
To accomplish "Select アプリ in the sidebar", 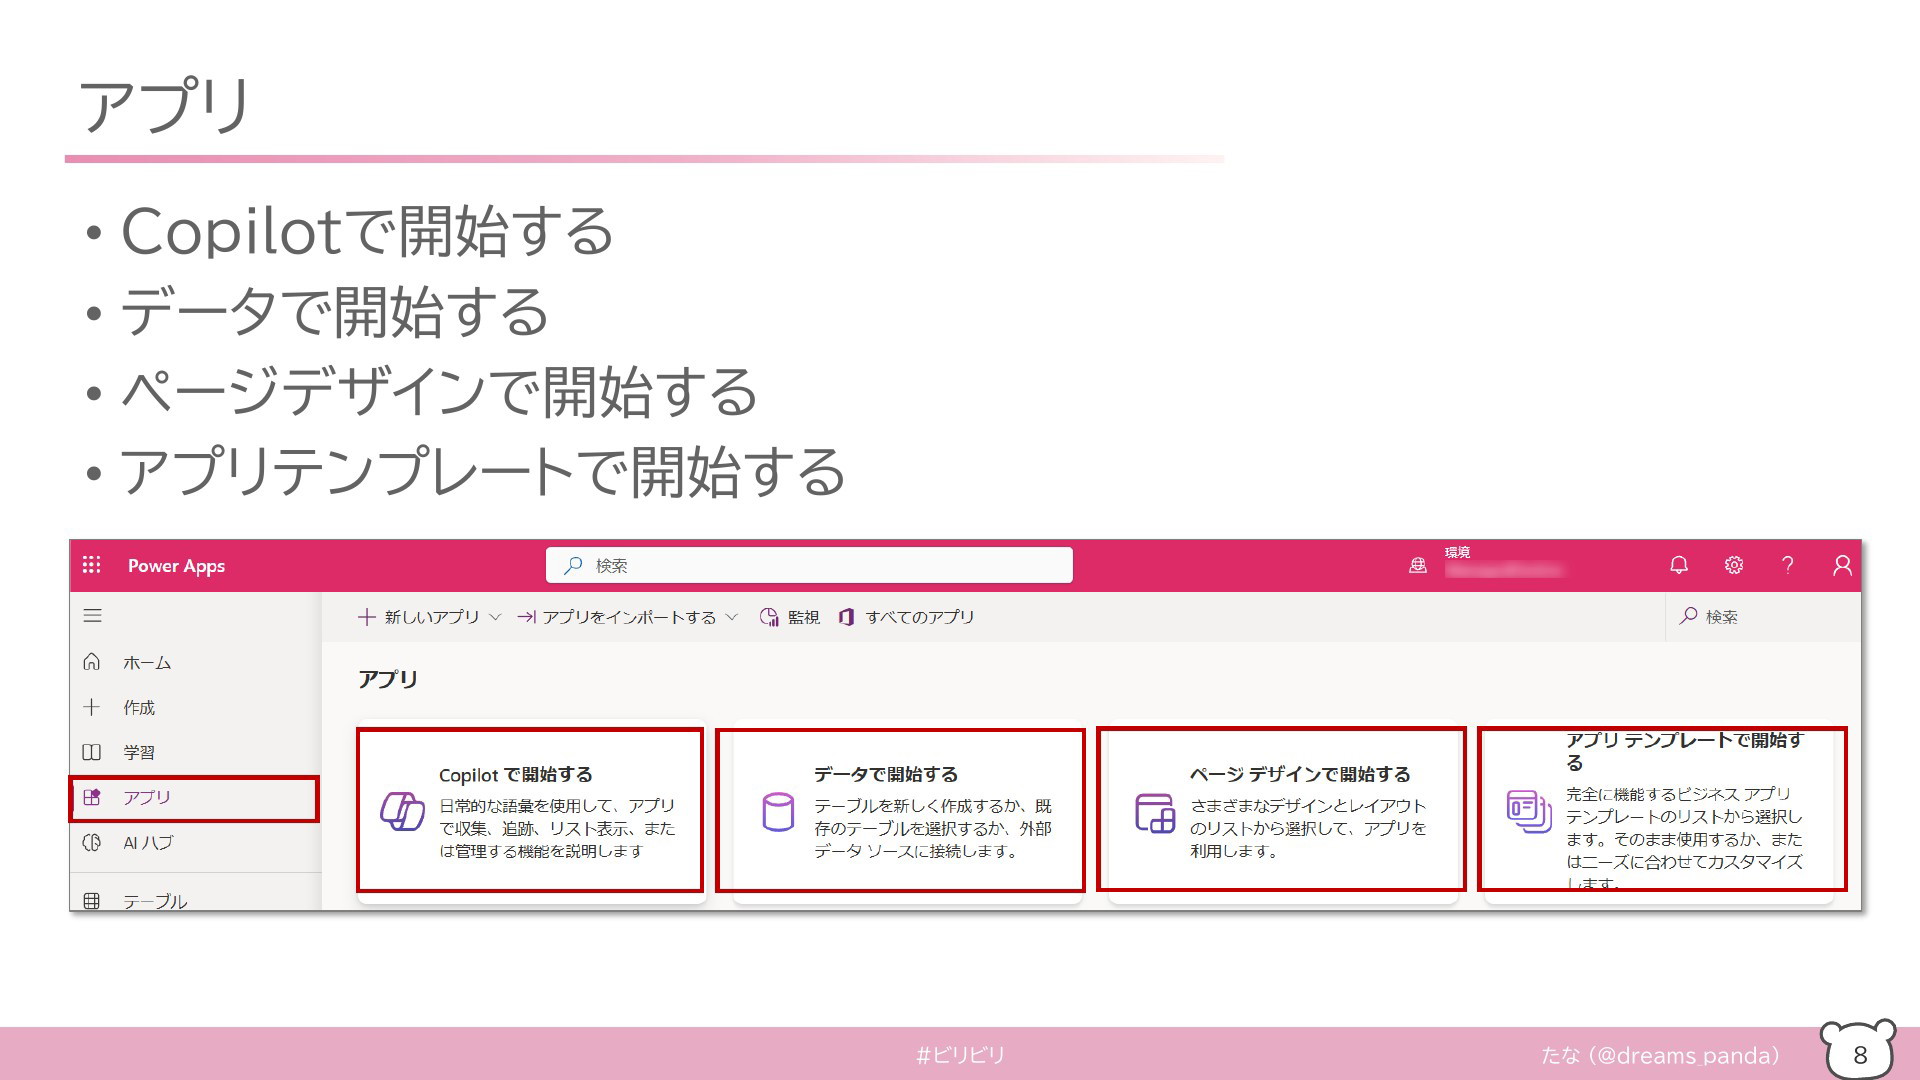I will click(195, 798).
